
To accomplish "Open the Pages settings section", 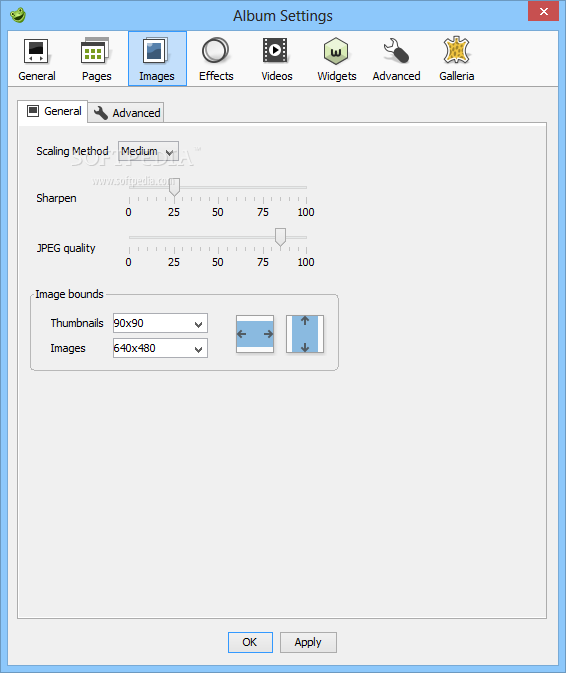I will pyautogui.click(x=97, y=59).
